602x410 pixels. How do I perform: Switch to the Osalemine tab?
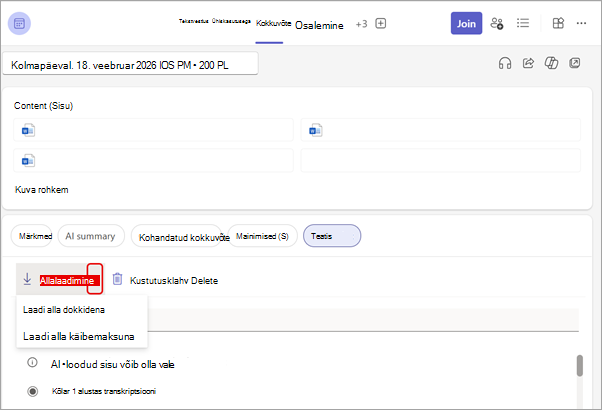tap(319, 25)
